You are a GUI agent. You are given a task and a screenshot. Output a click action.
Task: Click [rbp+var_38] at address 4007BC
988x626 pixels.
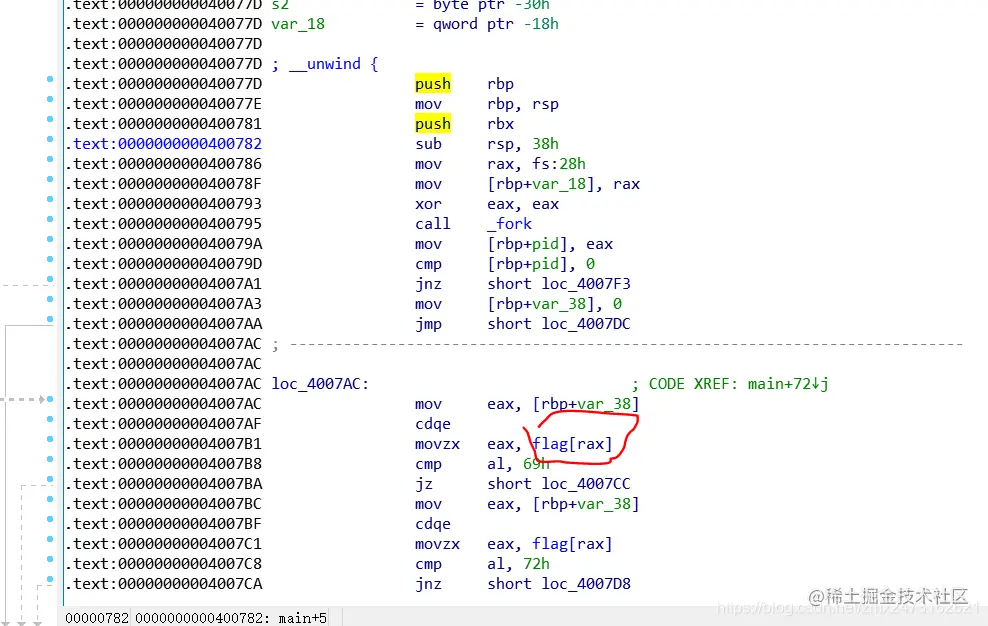click(586, 504)
